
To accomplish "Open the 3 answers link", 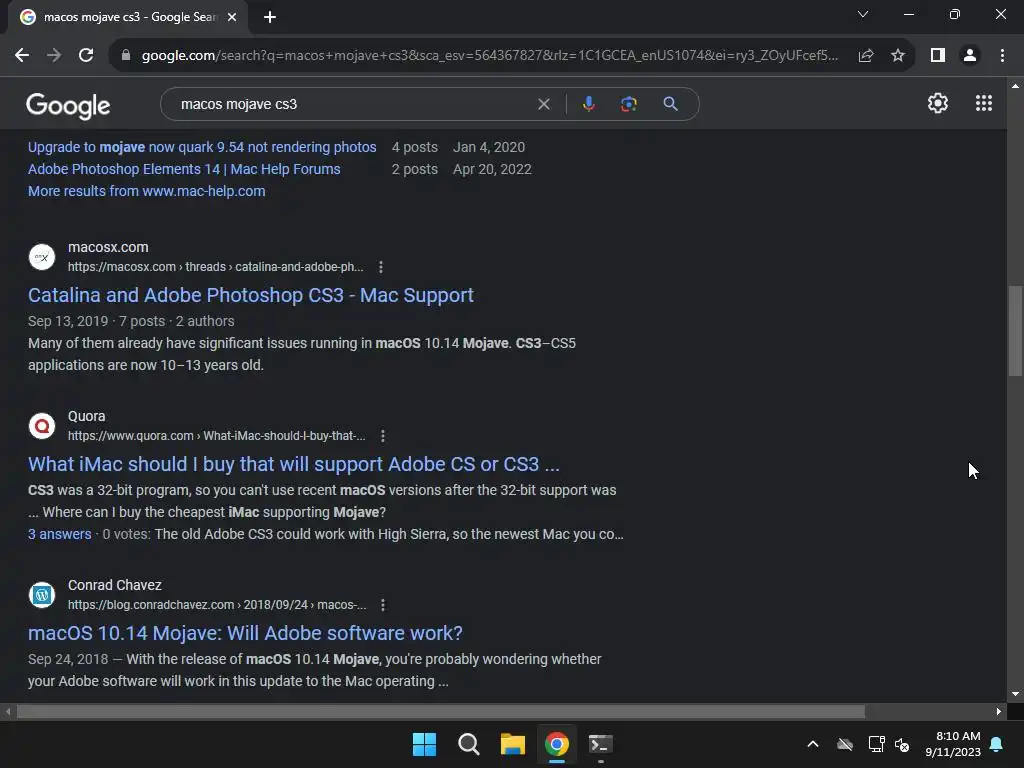I will [59, 534].
